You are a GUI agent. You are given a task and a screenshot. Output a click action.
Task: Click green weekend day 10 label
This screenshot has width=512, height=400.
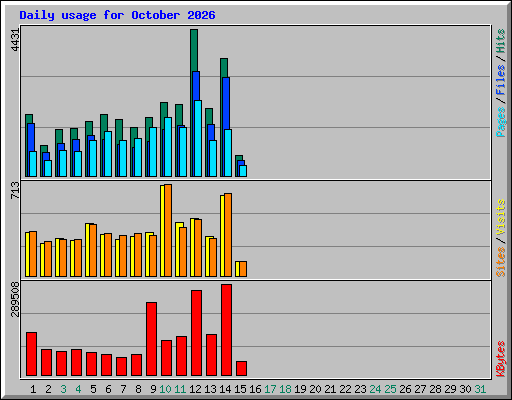(165, 389)
